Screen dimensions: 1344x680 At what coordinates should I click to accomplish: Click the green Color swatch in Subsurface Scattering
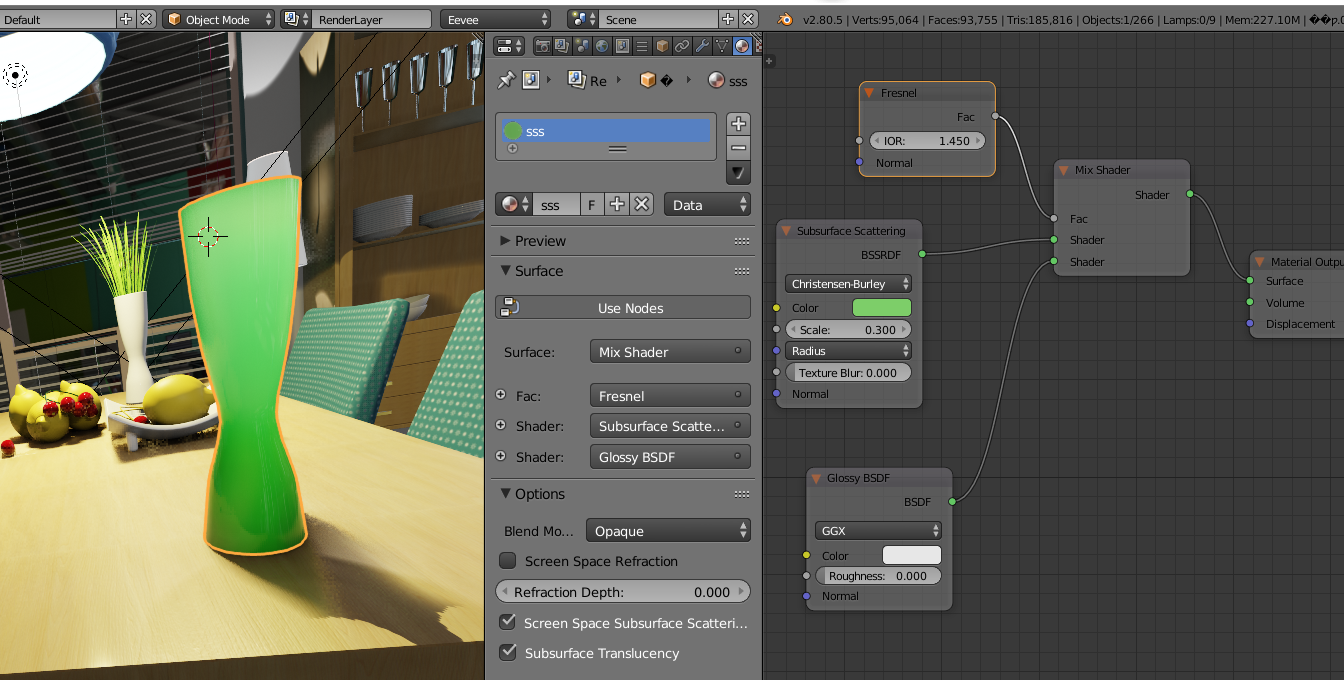pyautogui.click(x=881, y=308)
